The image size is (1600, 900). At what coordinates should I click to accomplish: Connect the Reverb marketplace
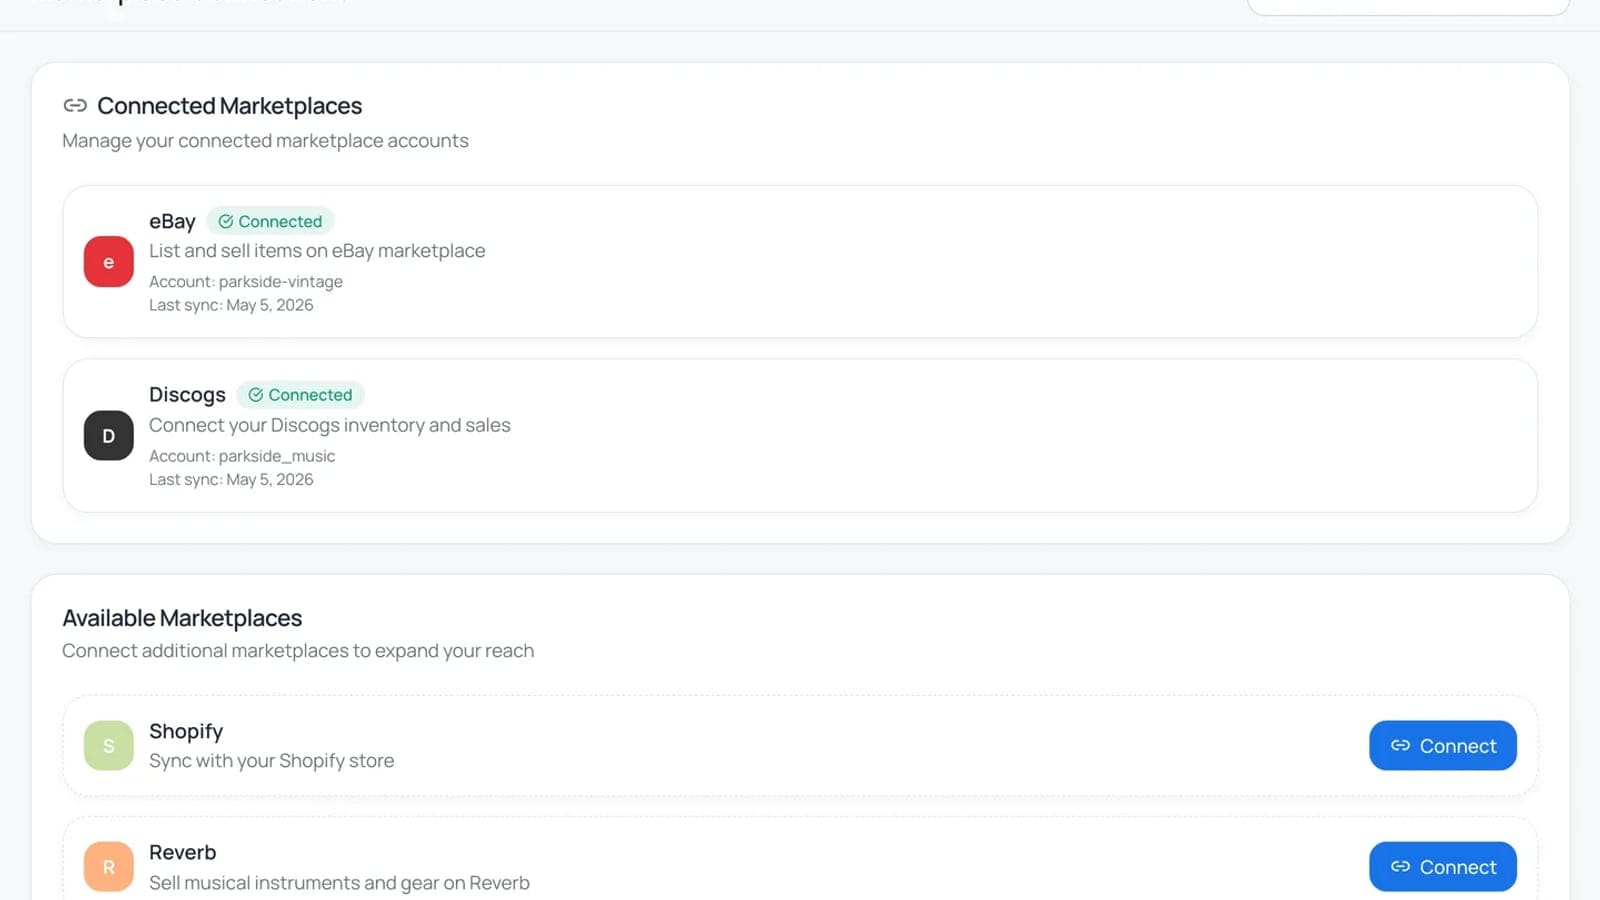tap(1443, 867)
